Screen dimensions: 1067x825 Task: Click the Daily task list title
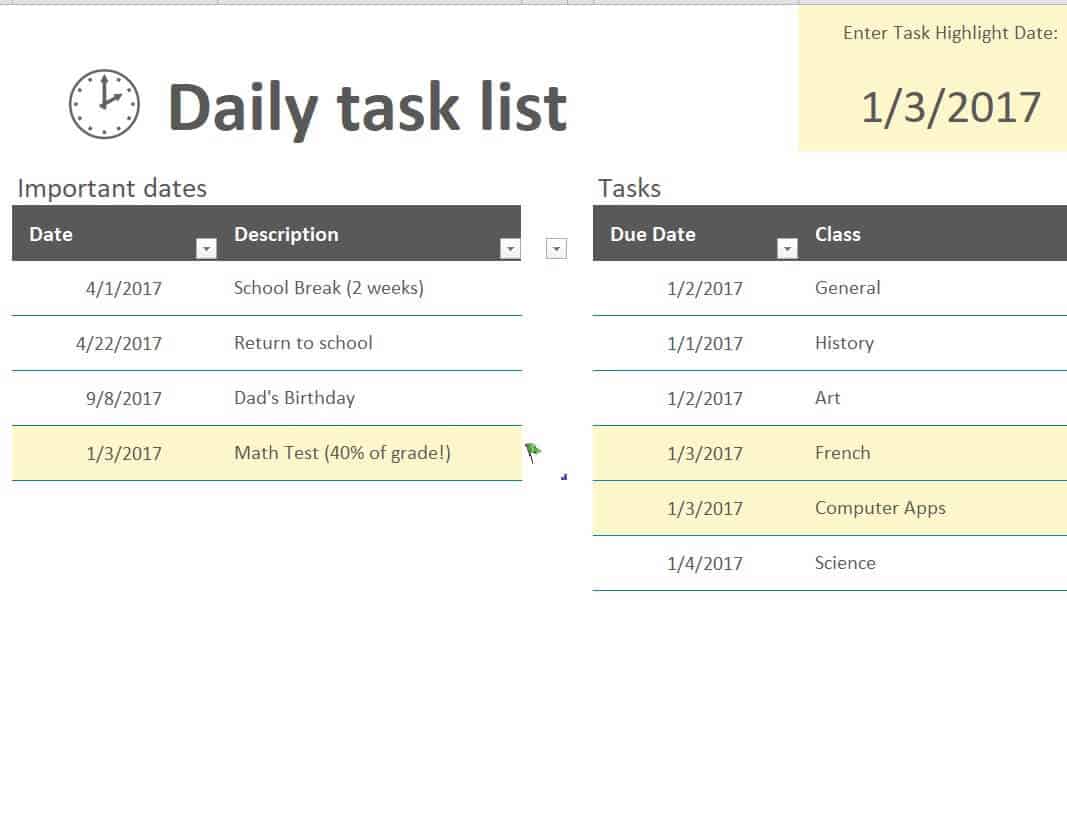point(367,108)
